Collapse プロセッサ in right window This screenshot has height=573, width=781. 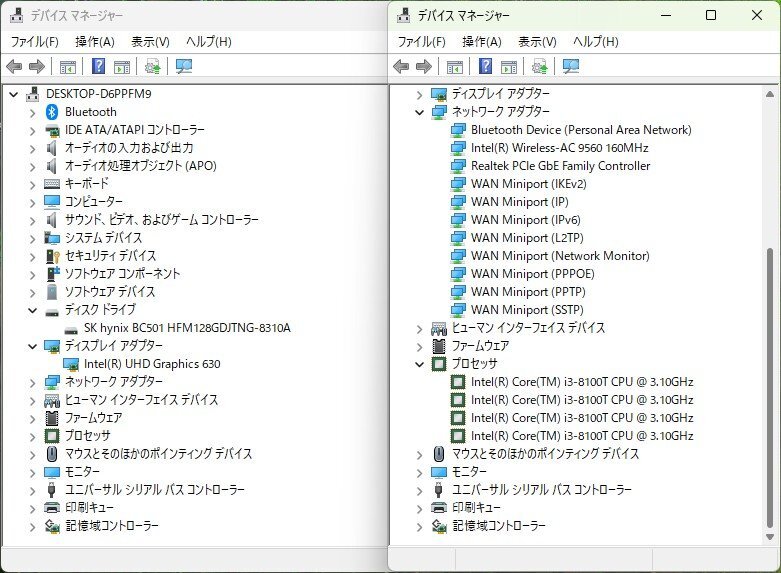419,364
